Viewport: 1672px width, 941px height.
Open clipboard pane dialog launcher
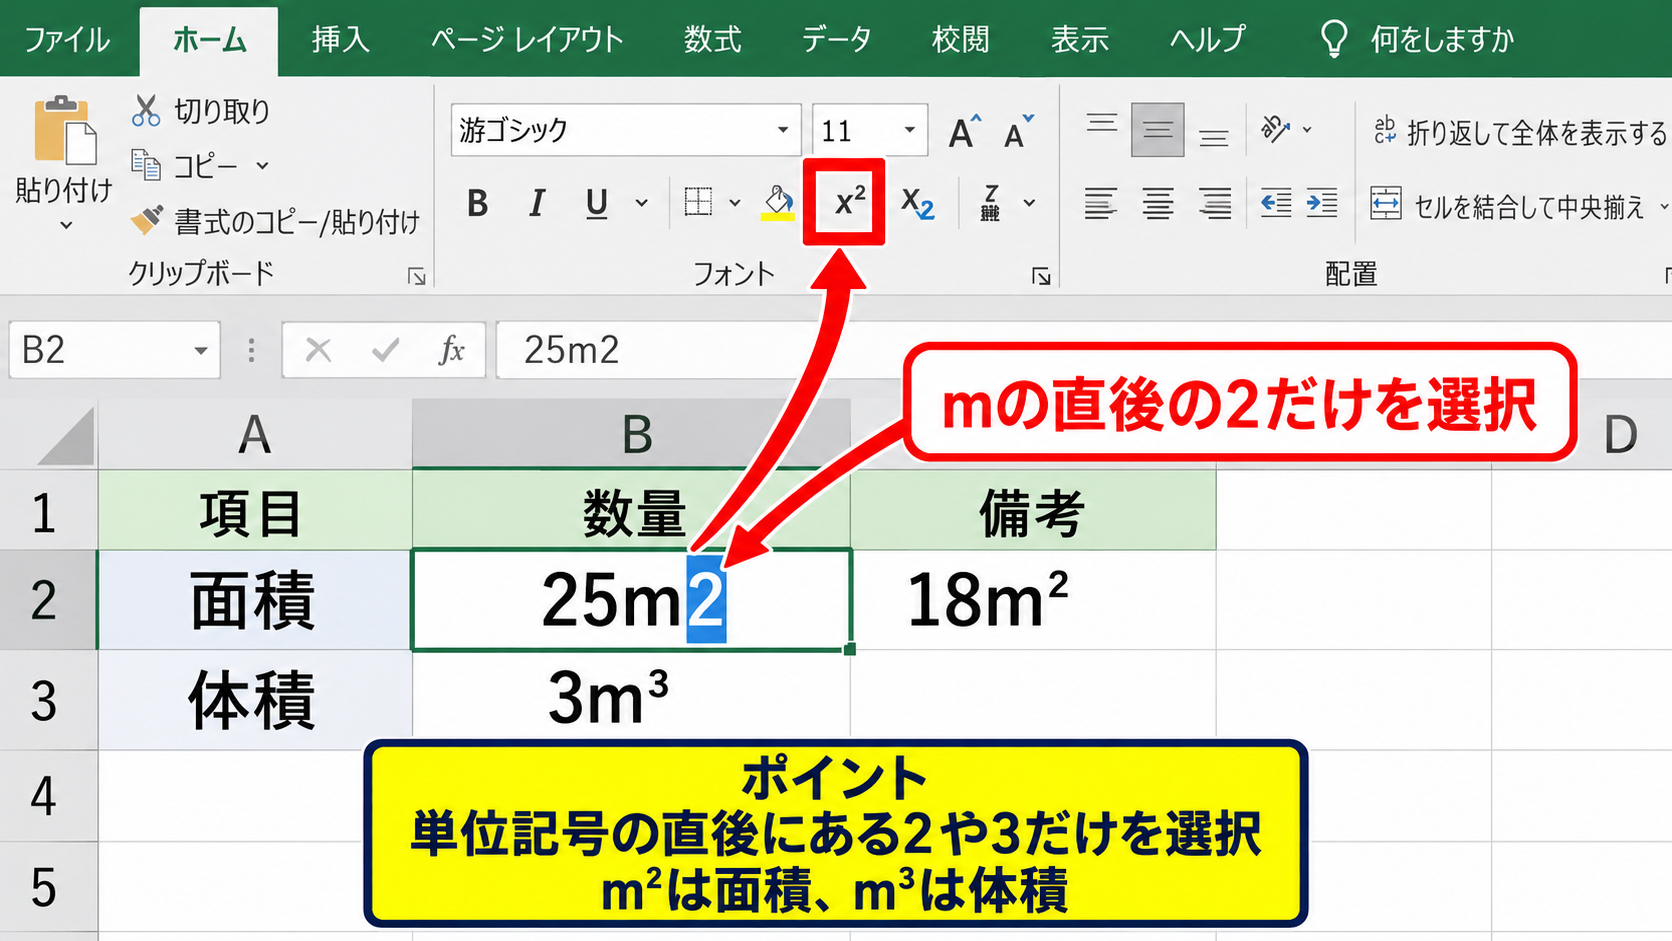[x=417, y=276]
